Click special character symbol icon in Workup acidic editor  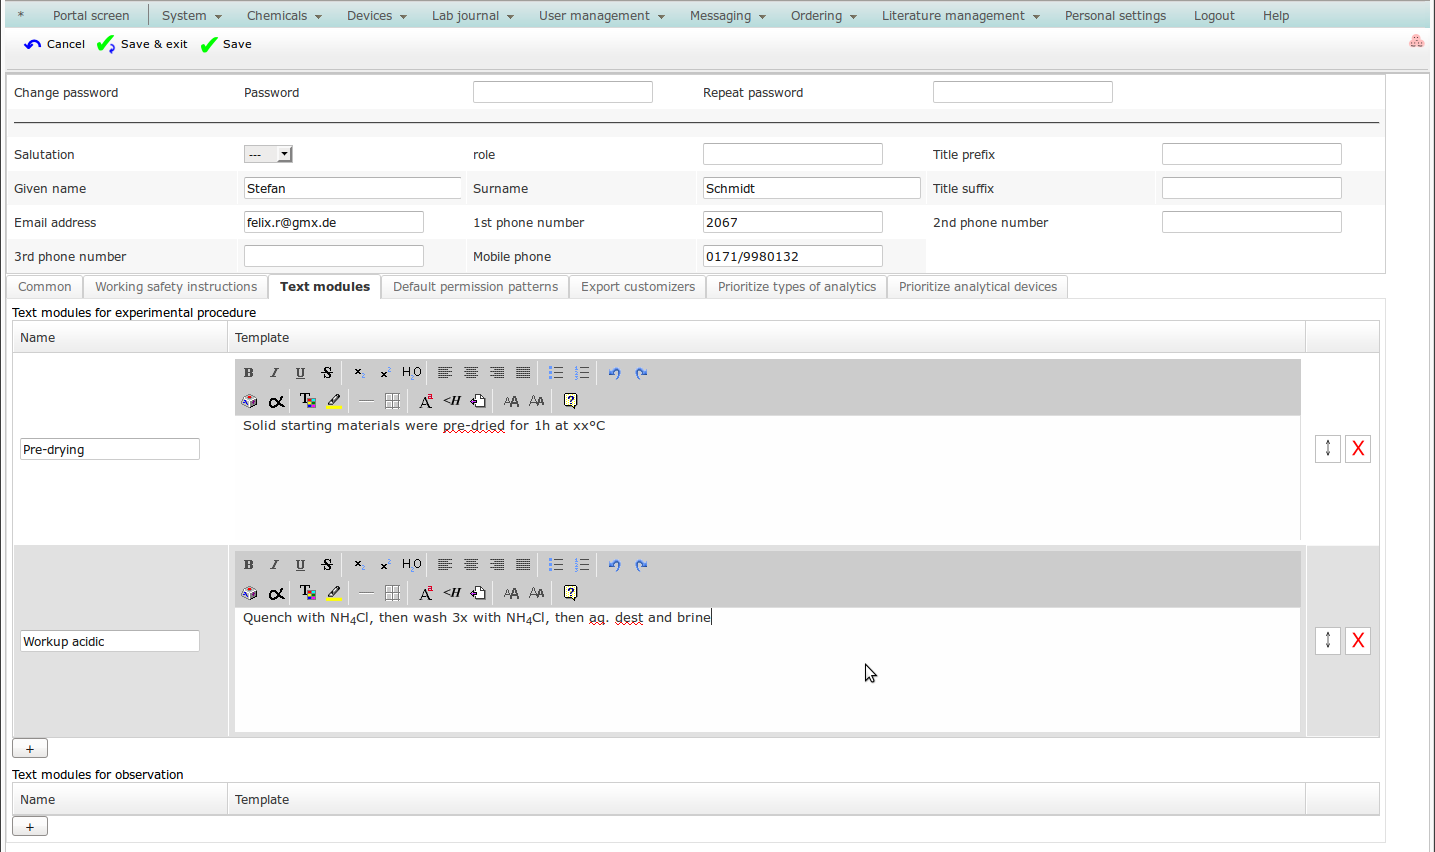(277, 593)
